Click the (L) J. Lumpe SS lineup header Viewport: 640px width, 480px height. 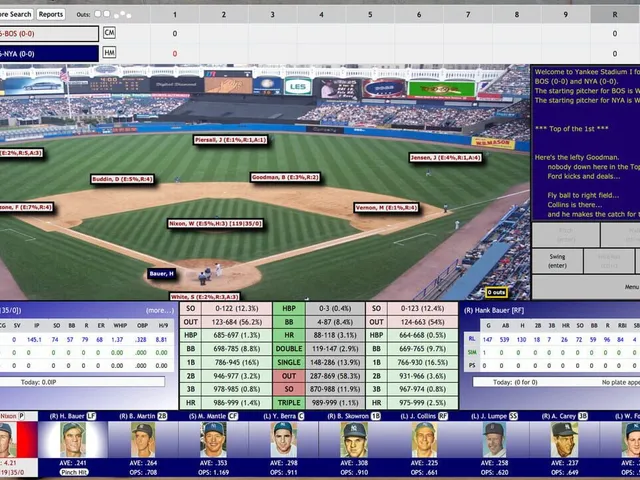[494, 416]
